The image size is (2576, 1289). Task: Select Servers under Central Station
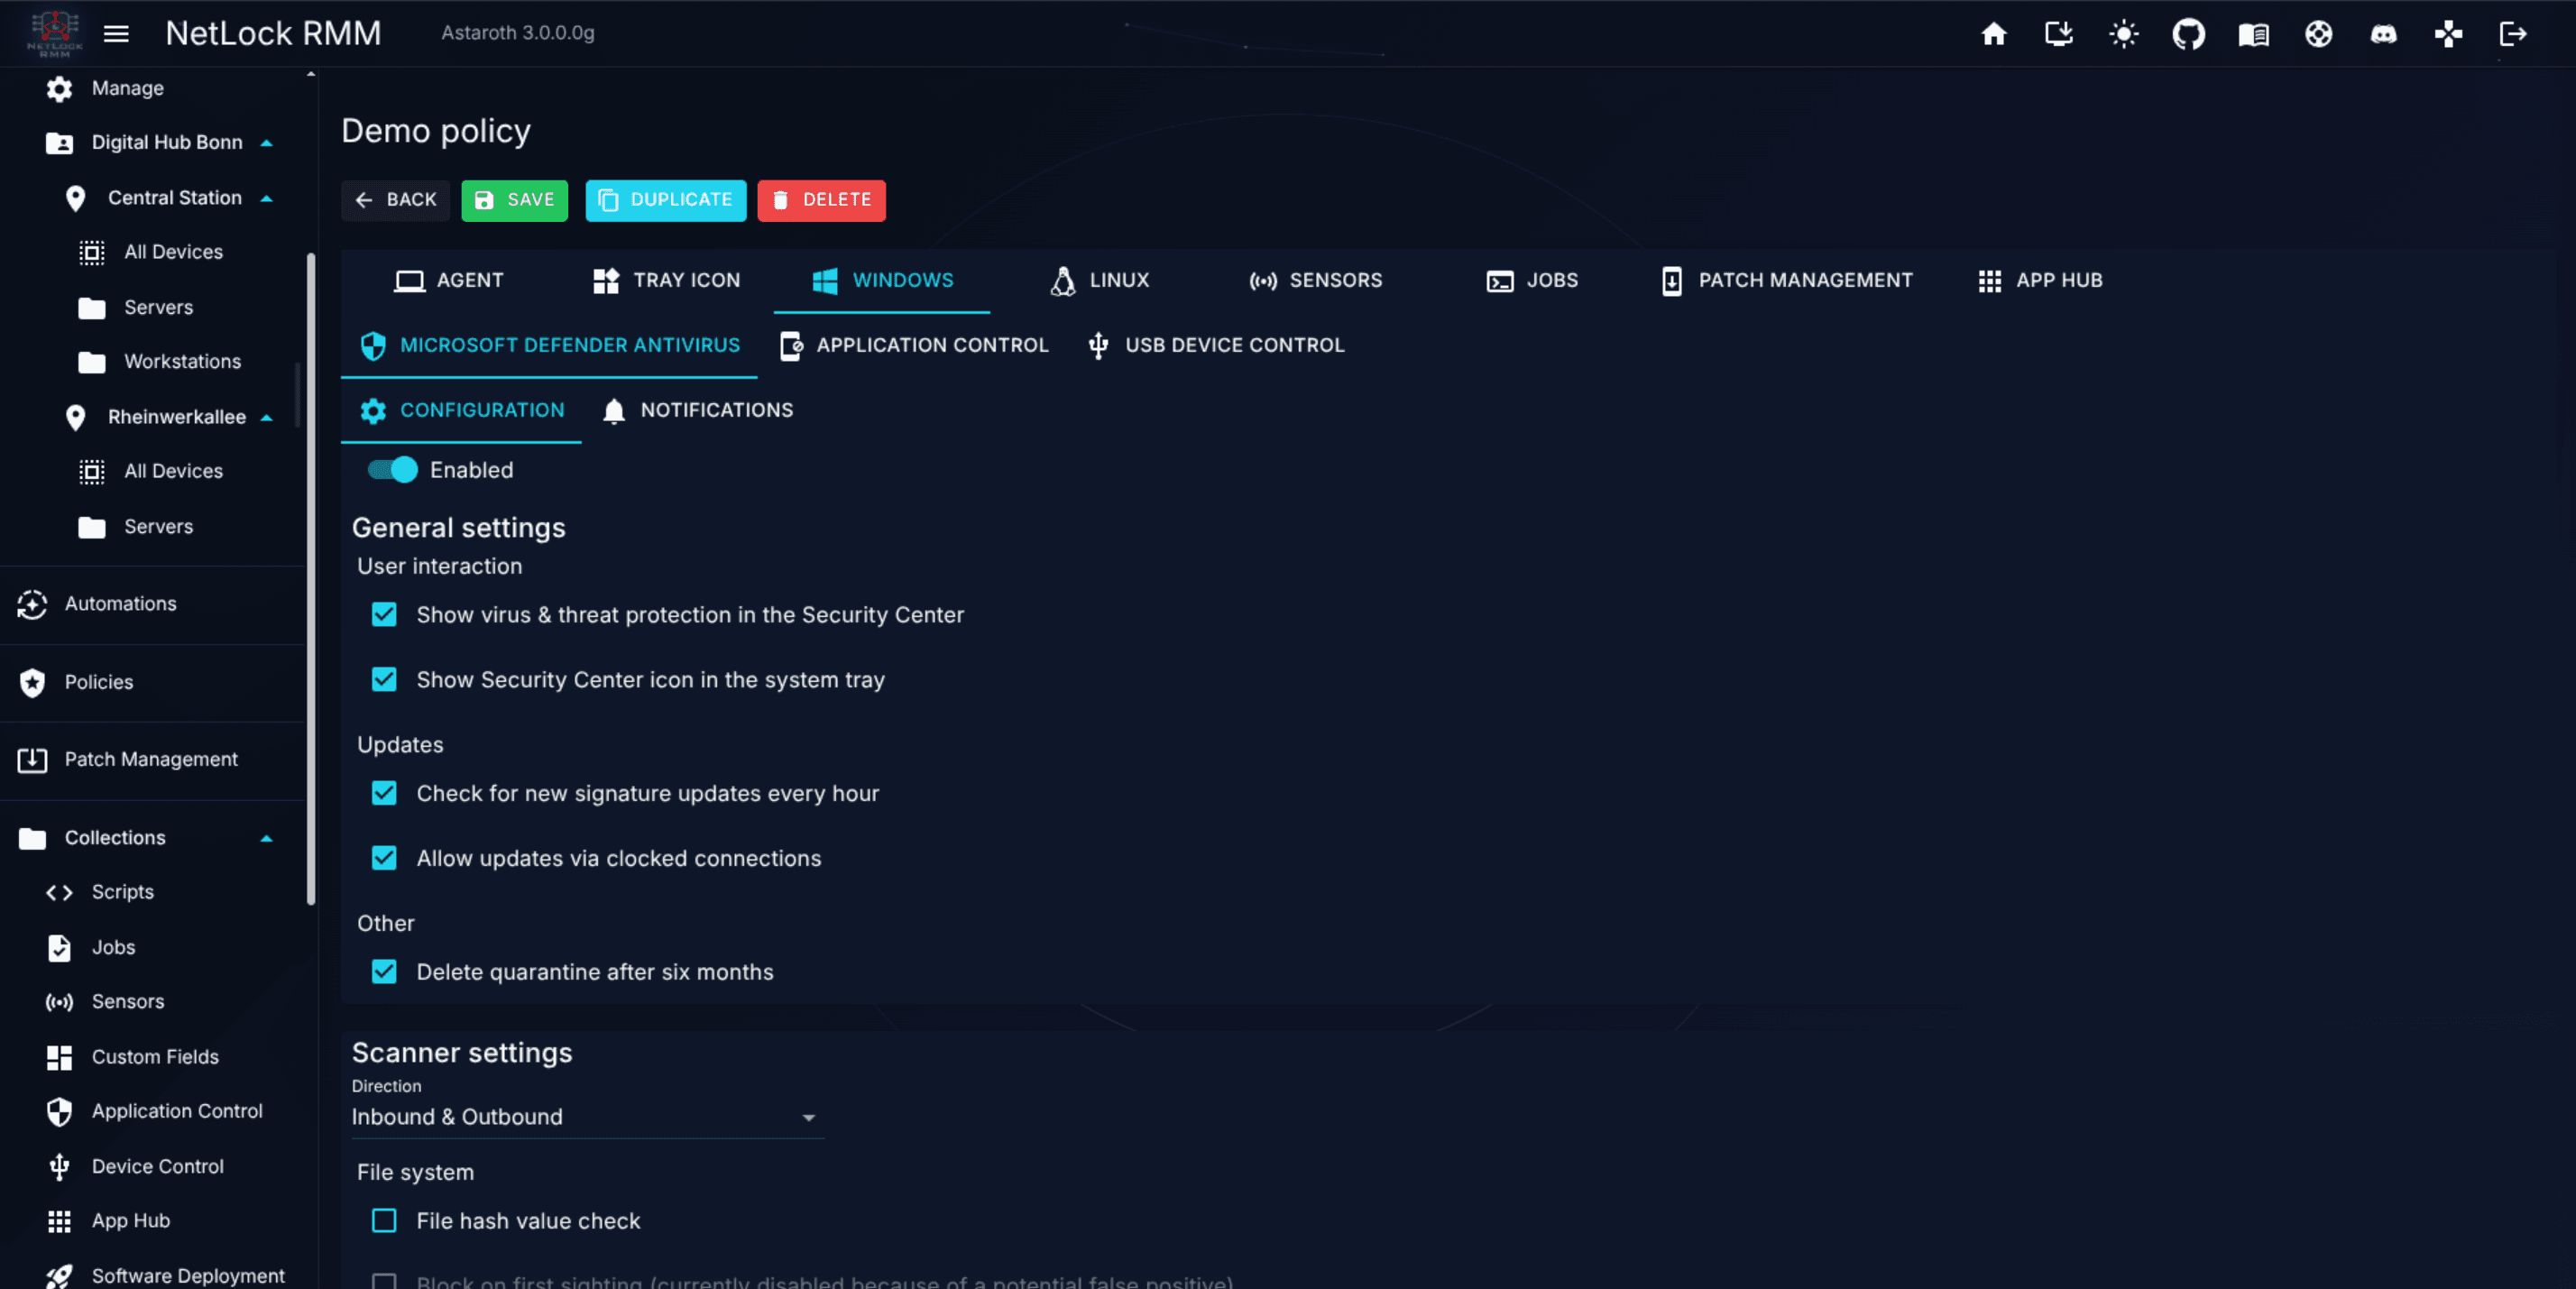[x=157, y=307]
